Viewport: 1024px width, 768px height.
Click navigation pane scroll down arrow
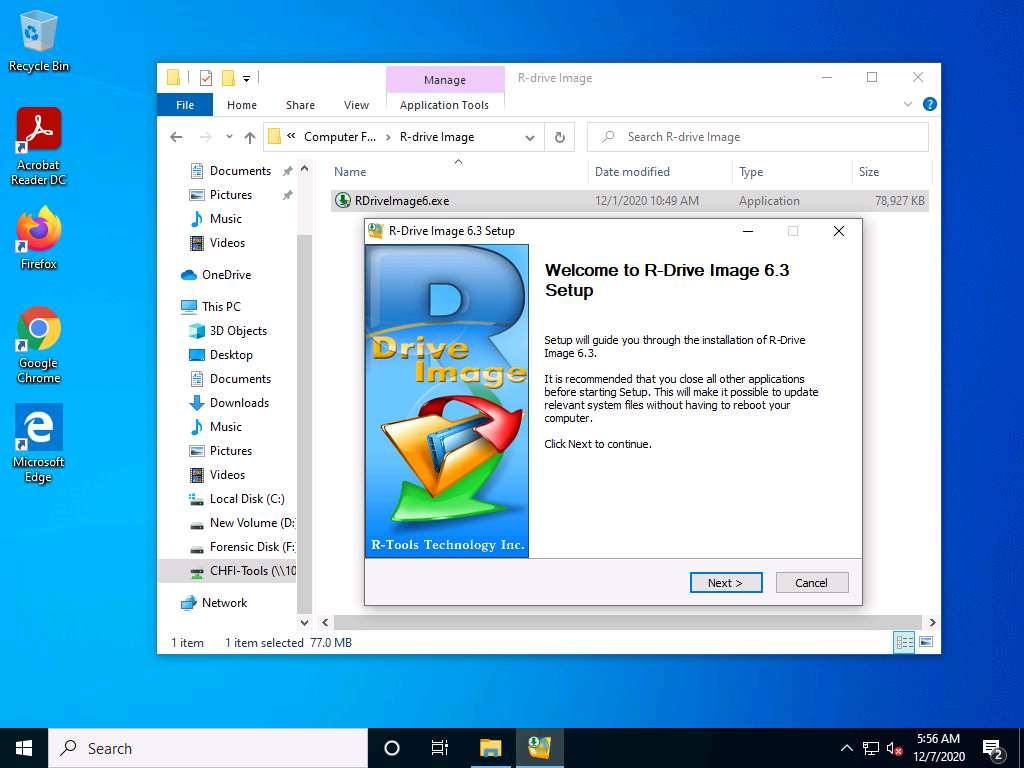pos(304,623)
